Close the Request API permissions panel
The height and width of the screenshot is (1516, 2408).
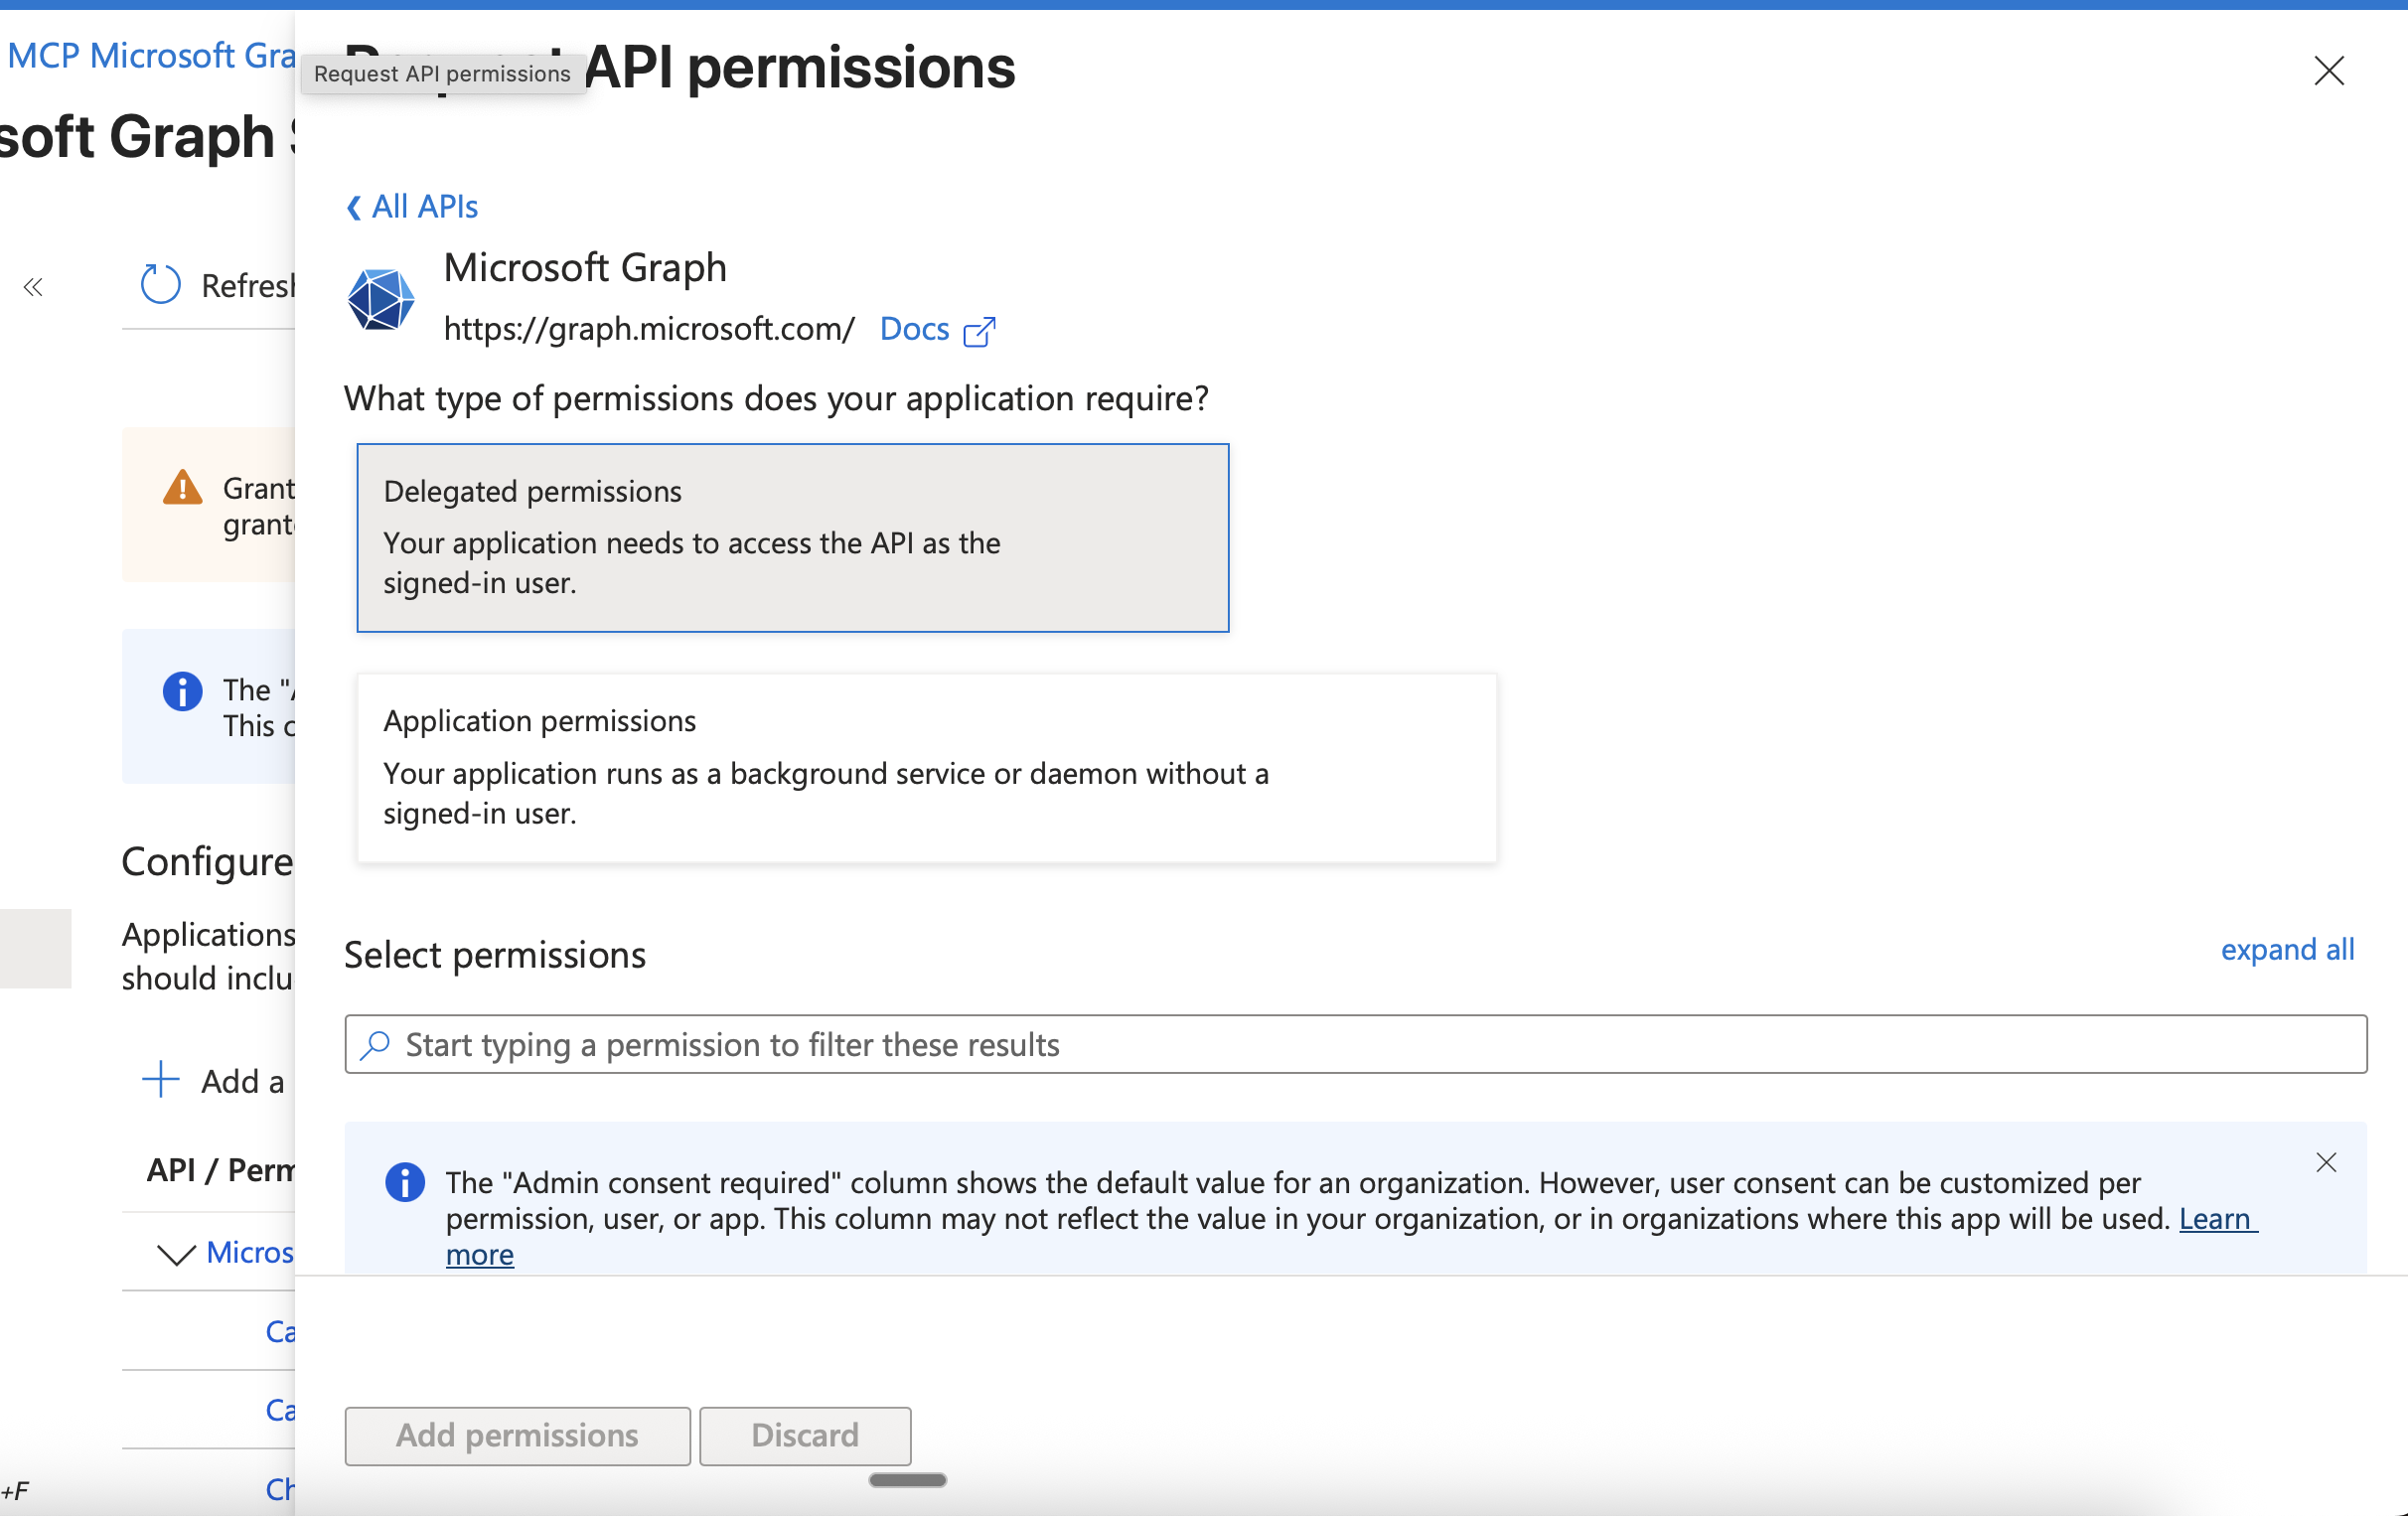(x=2330, y=71)
